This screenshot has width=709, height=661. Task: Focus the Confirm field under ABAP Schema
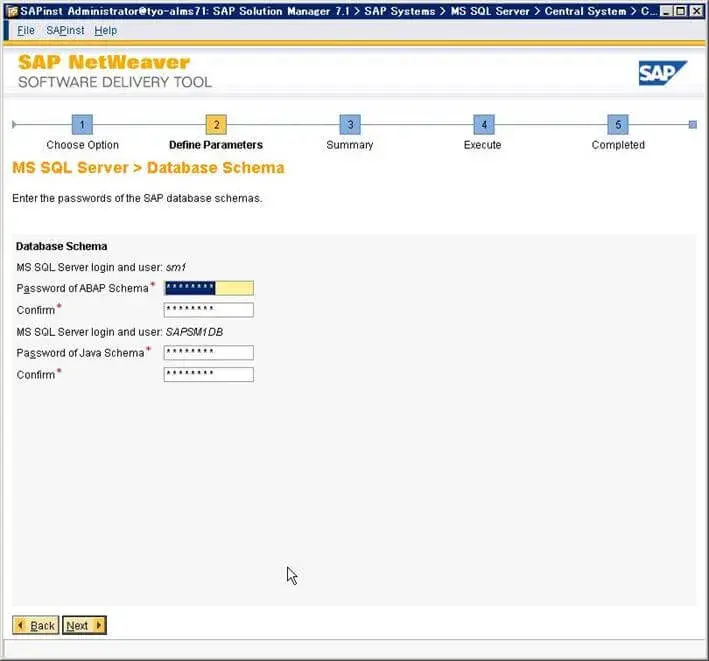(x=208, y=310)
